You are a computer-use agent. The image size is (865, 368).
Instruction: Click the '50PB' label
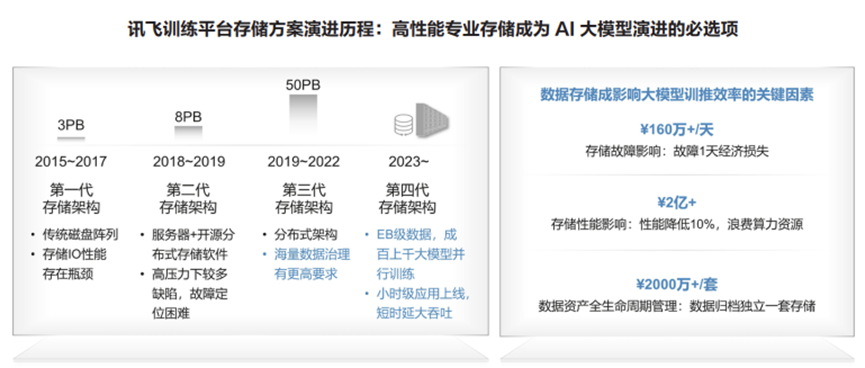pyautogui.click(x=303, y=85)
